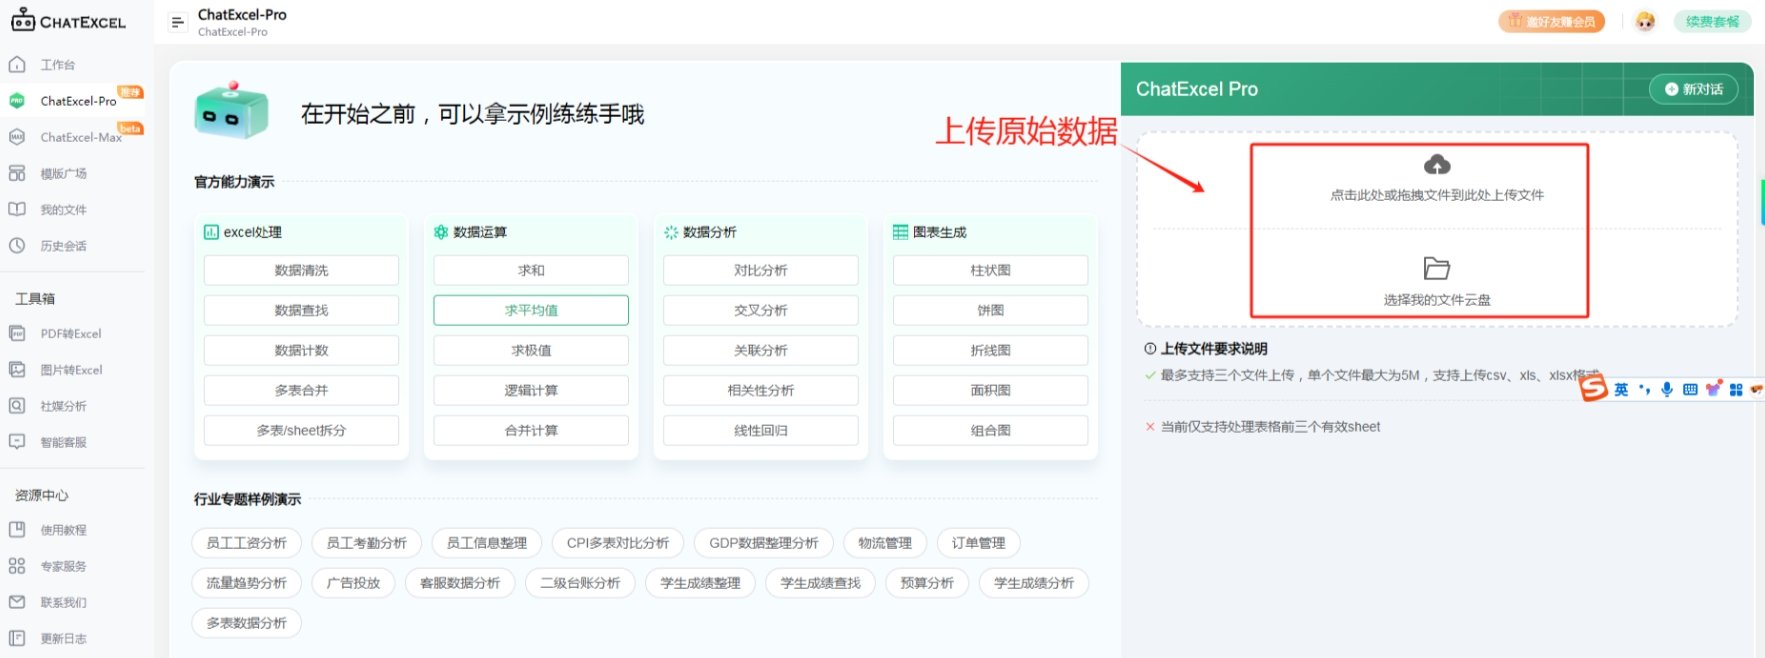The height and width of the screenshot is (658, 1765).
Task: Click the green PRO hexagon icon in the sidebar
Action: coord(17,101)
